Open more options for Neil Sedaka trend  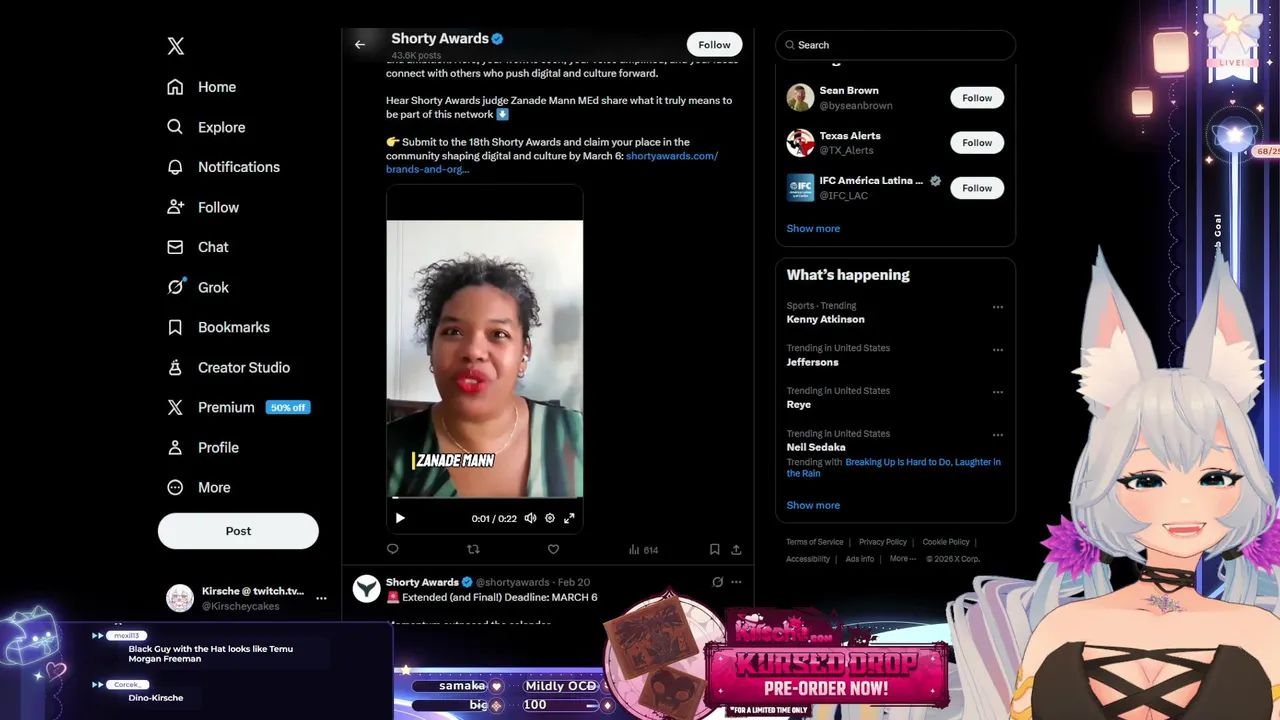pos(997,435)
